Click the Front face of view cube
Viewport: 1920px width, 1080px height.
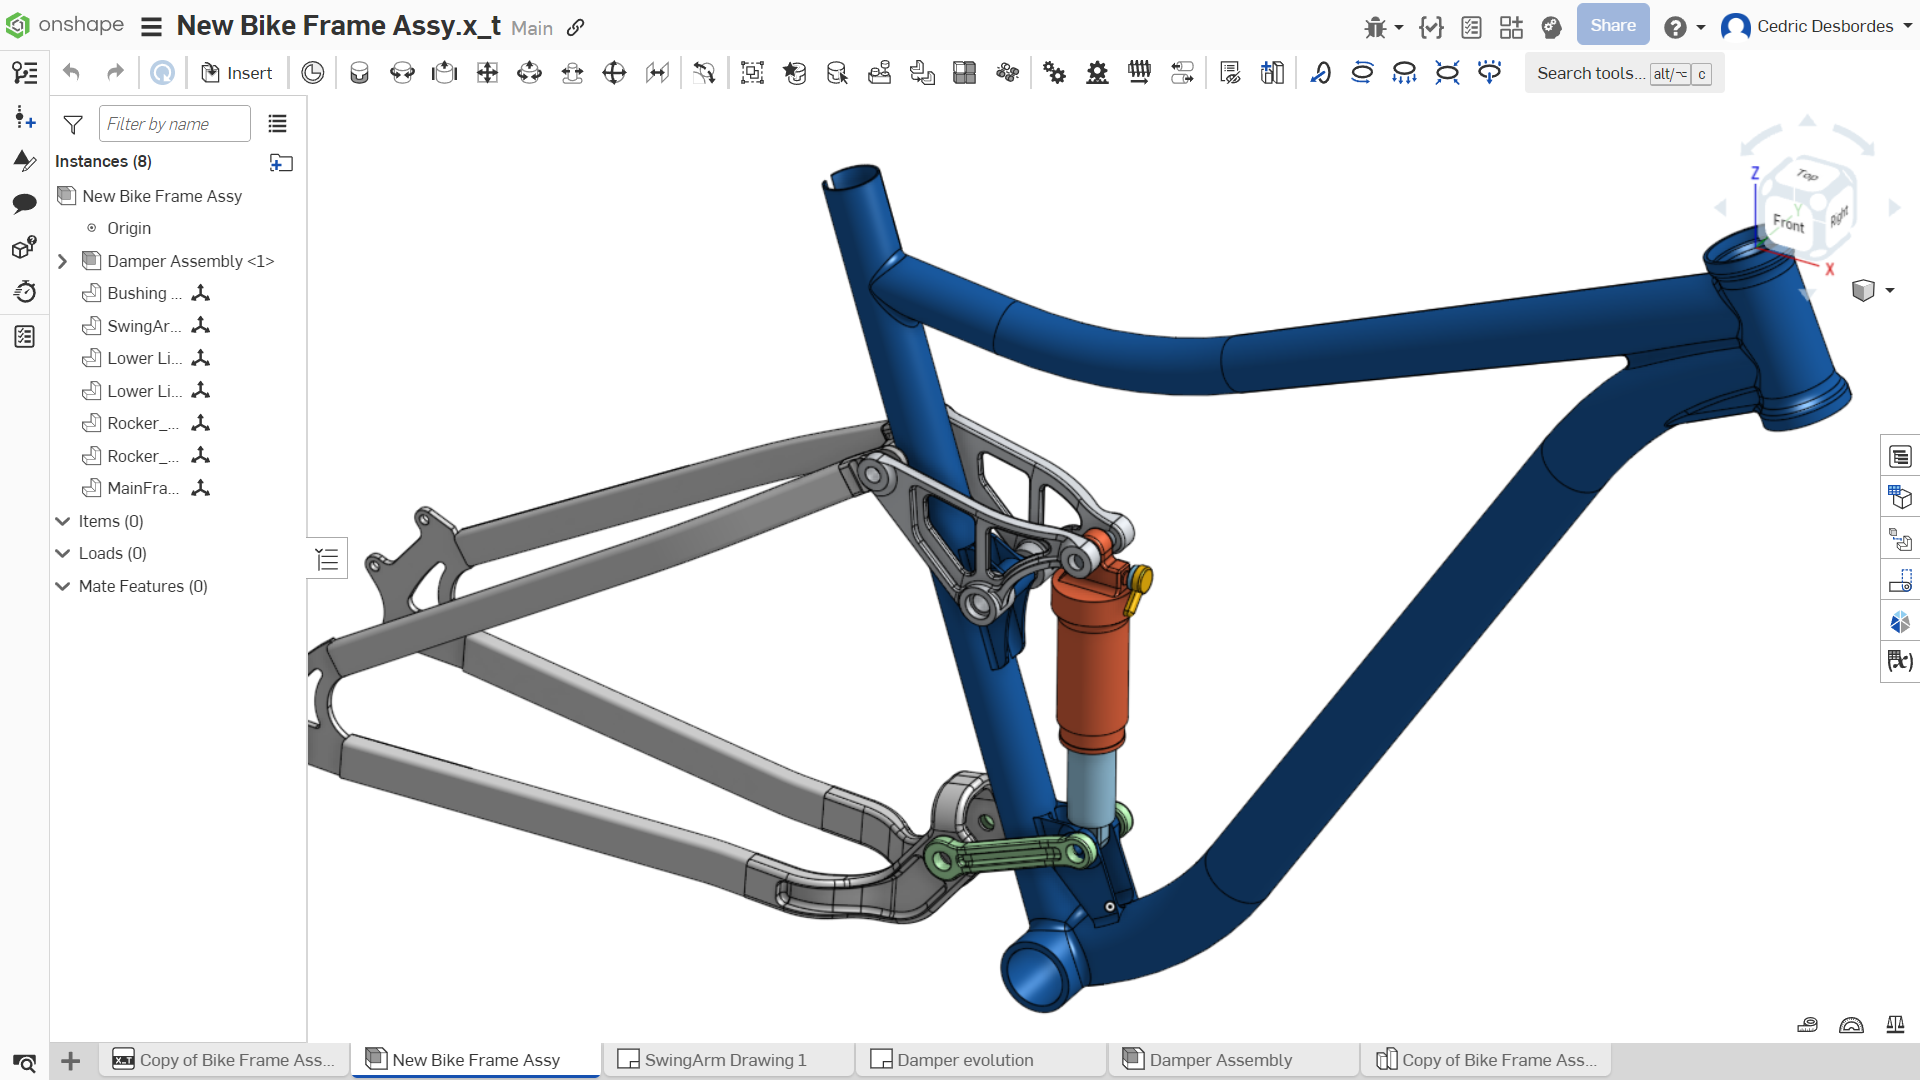(x=1787, y=222)
